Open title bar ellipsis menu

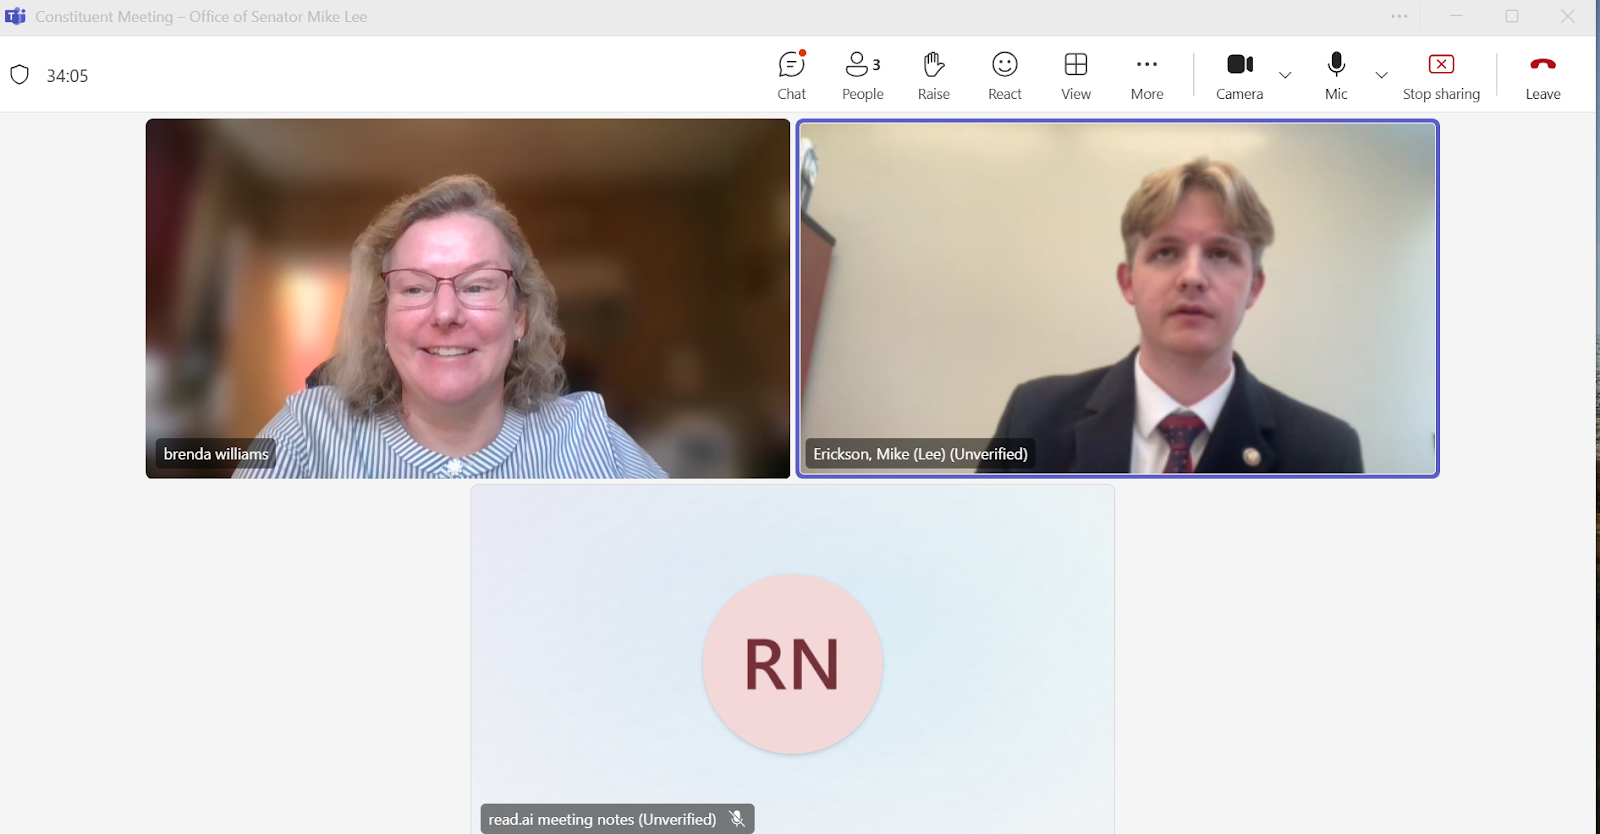click(x=1399, y=16)
